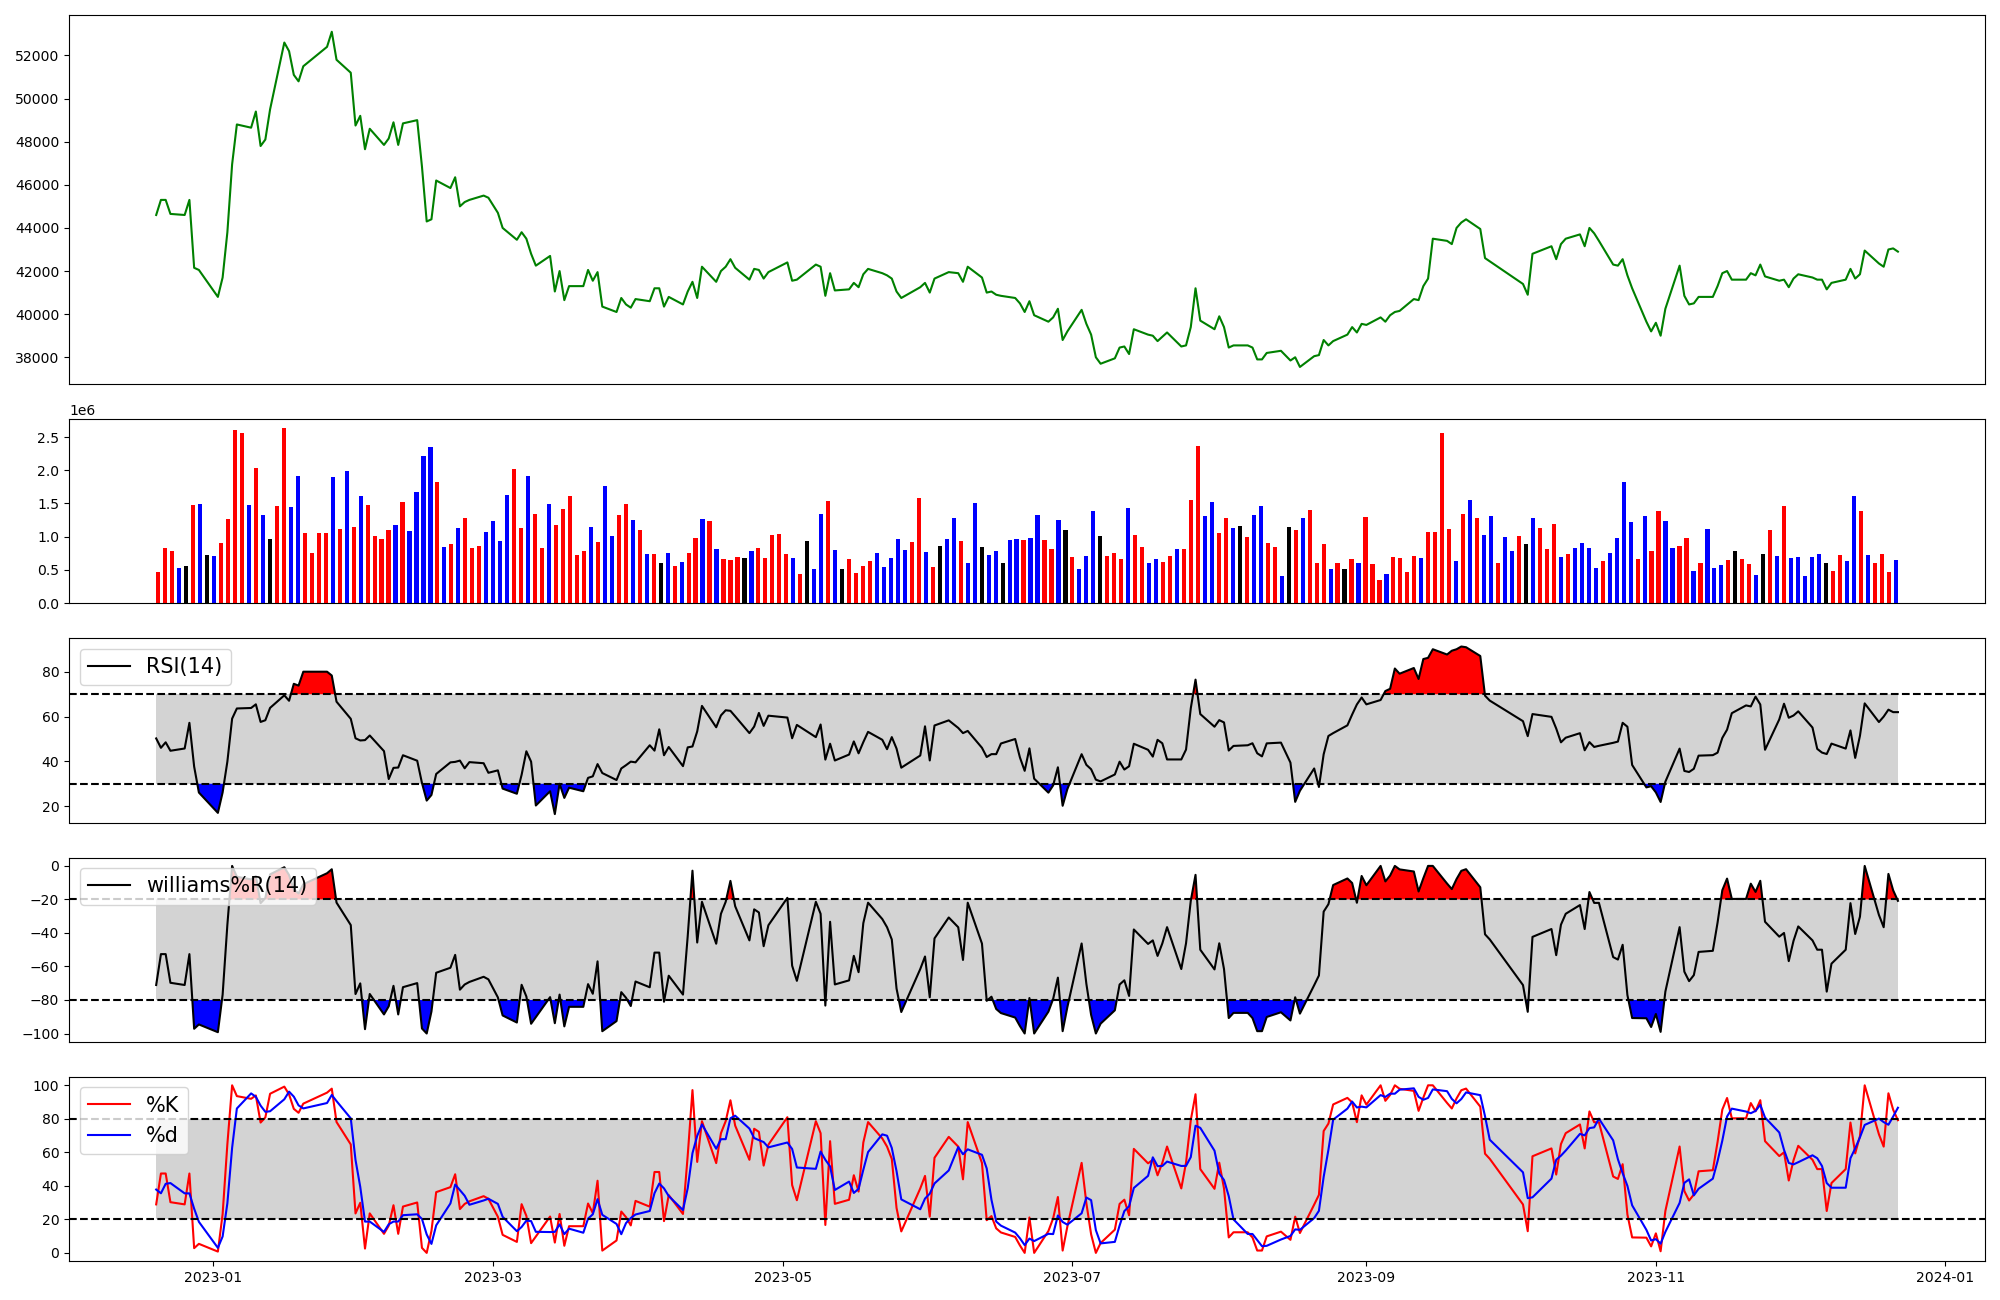Click the RSI(14) legend label
This screenshot has width=2000, height=1300.
184,666
